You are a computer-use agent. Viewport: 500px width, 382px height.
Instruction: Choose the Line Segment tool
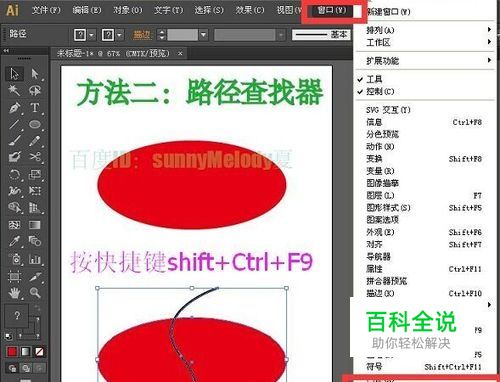pos(14,124)
